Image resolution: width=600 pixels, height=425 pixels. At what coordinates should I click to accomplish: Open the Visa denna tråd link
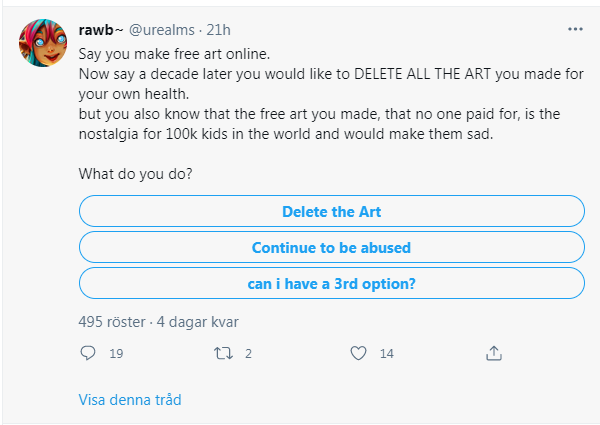coord(130,400)
